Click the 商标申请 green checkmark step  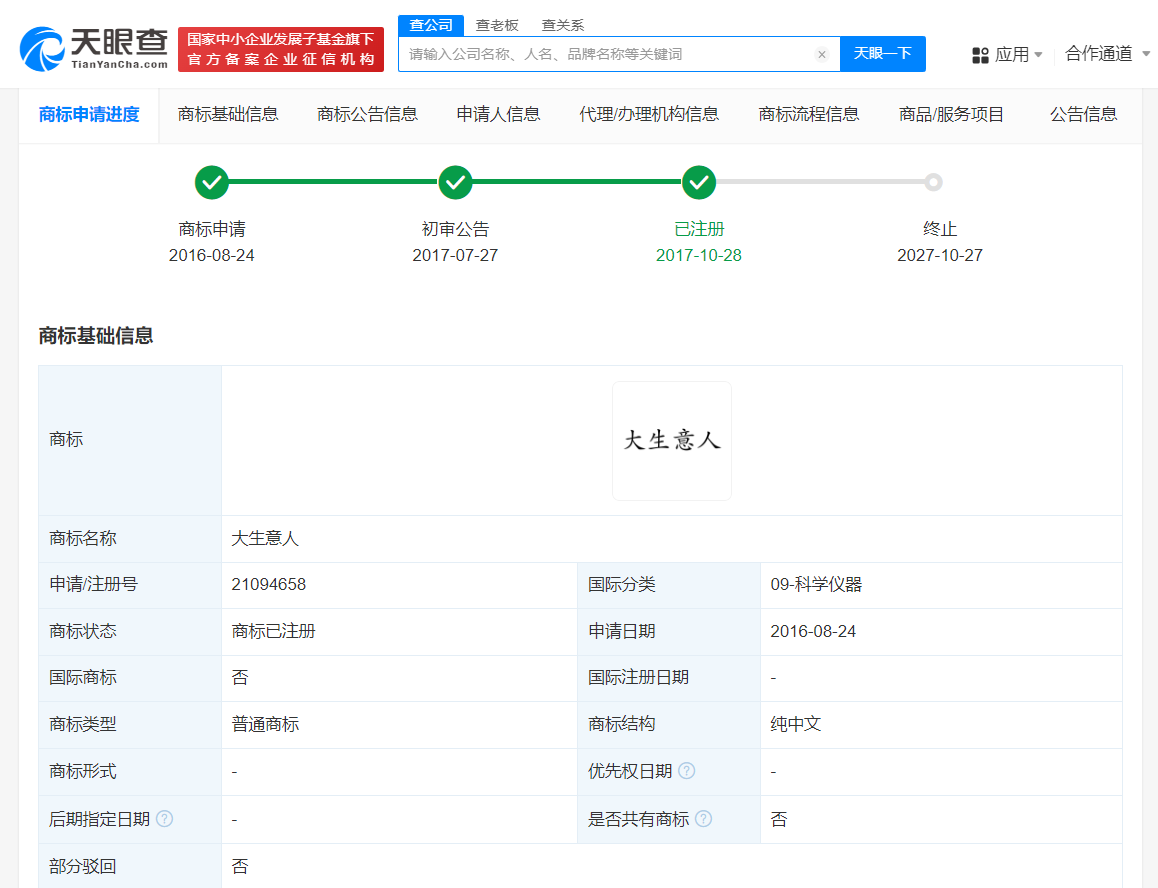pos(212,182)
